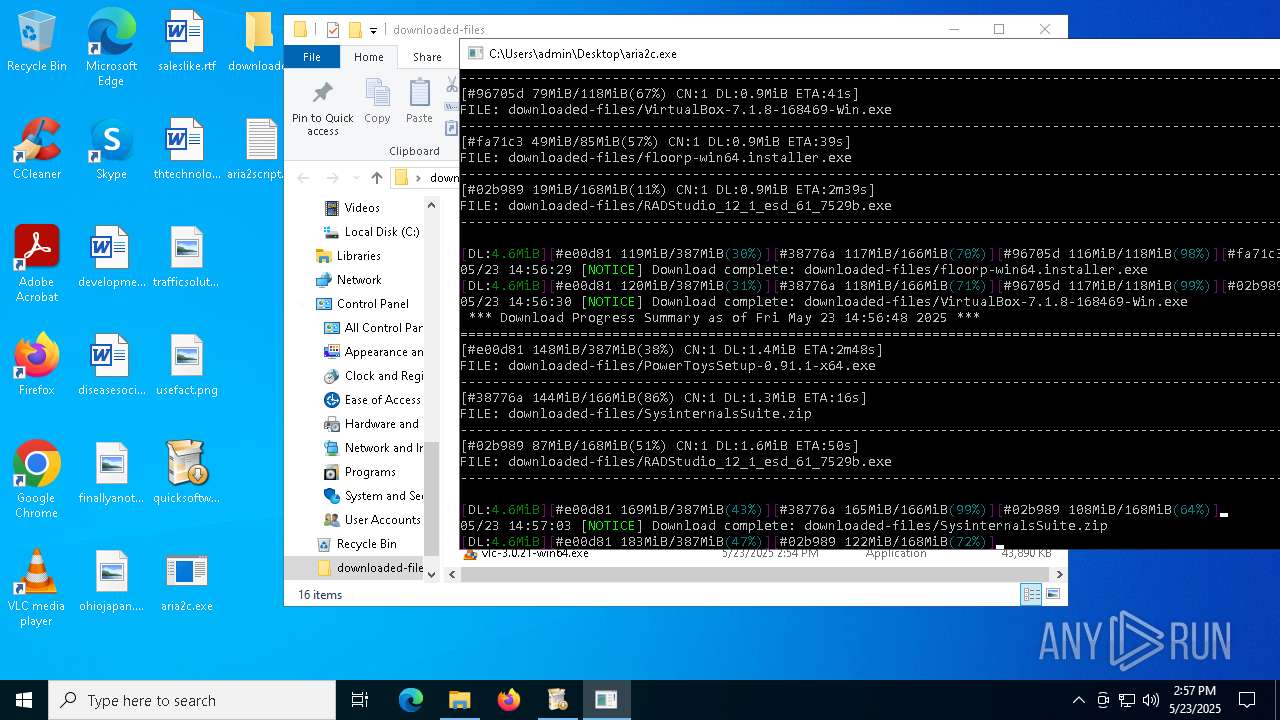Open the Skype desktop shortcut

[111, 150]
